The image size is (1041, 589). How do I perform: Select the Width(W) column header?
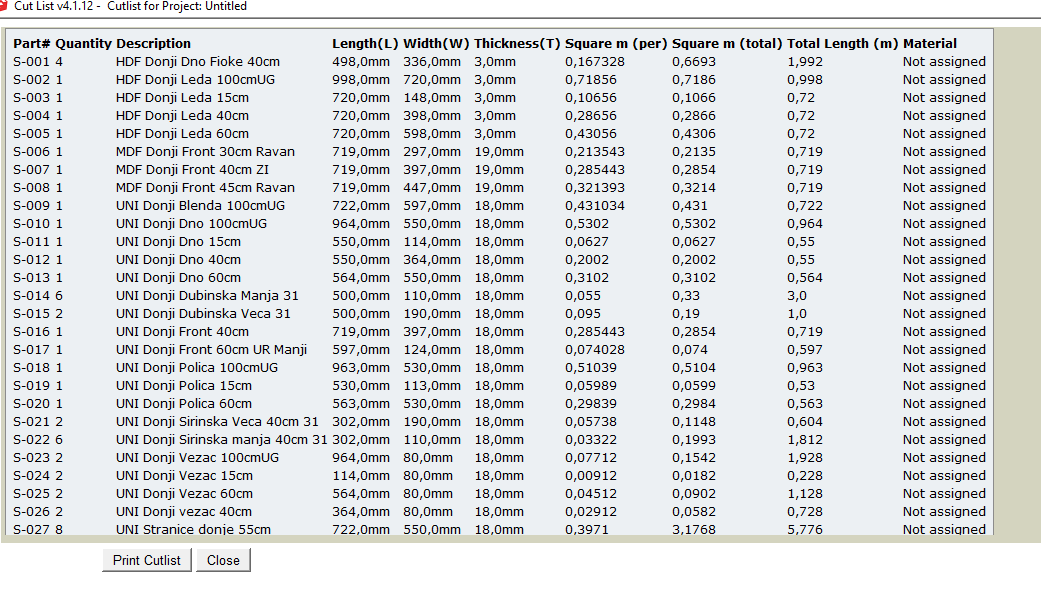pos(436,43)
